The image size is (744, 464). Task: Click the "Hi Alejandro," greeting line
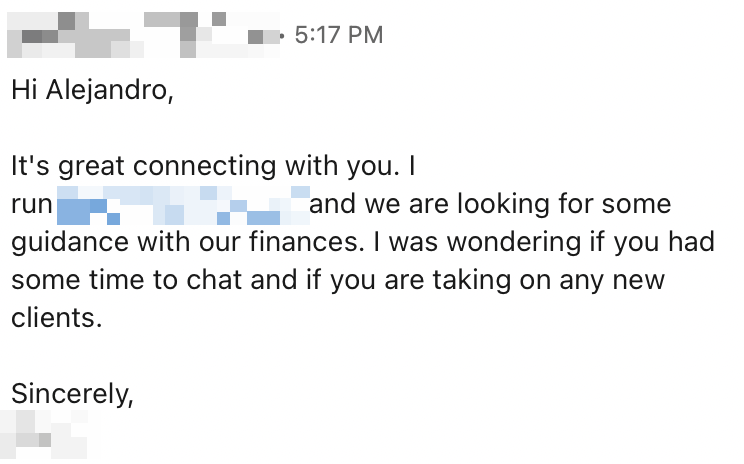point(93,90)
